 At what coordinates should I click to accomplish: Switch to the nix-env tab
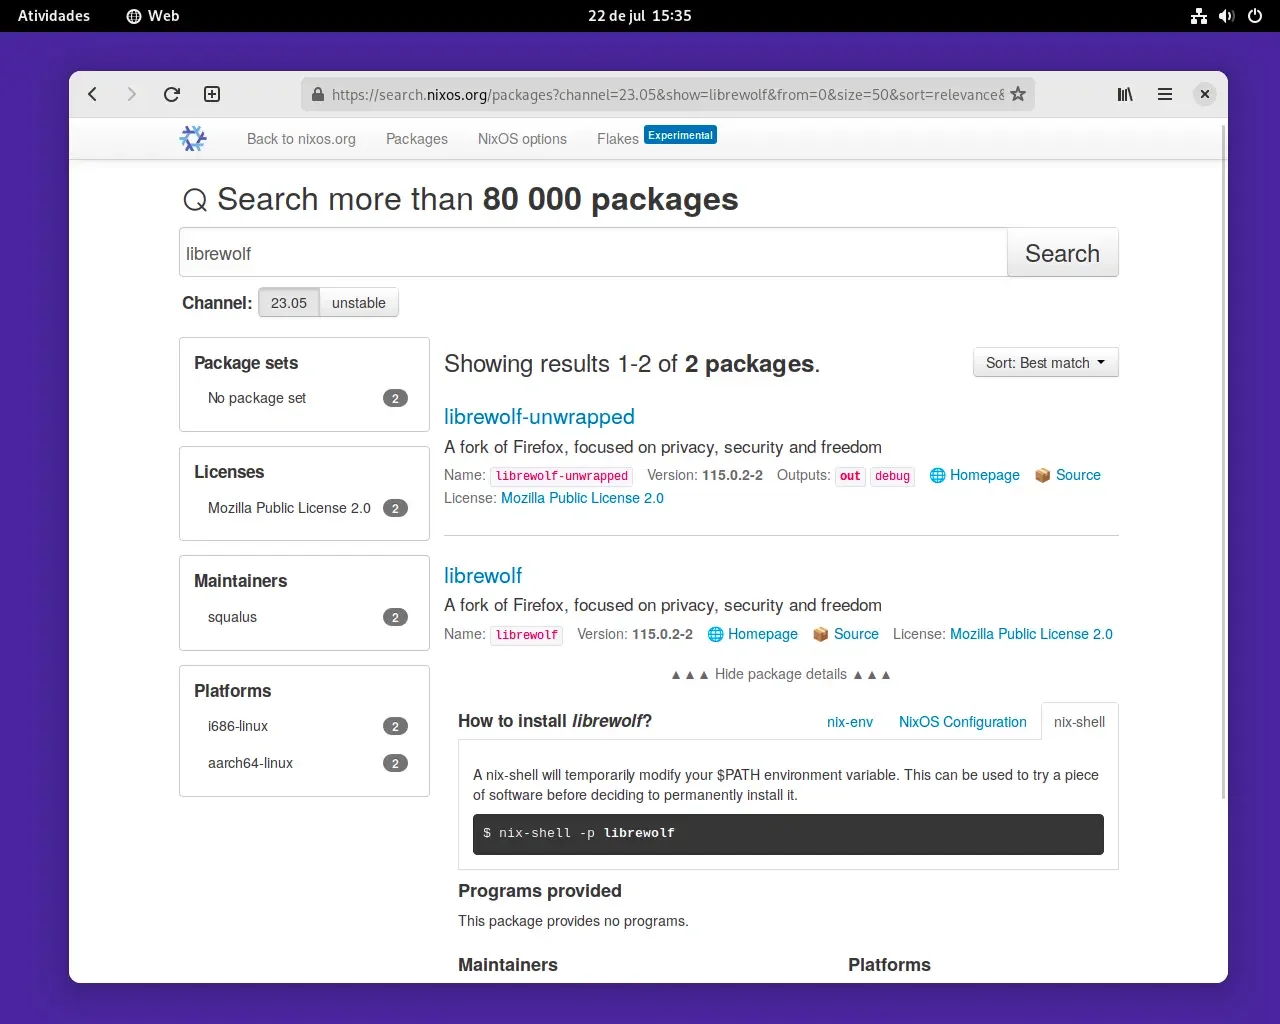850,722
